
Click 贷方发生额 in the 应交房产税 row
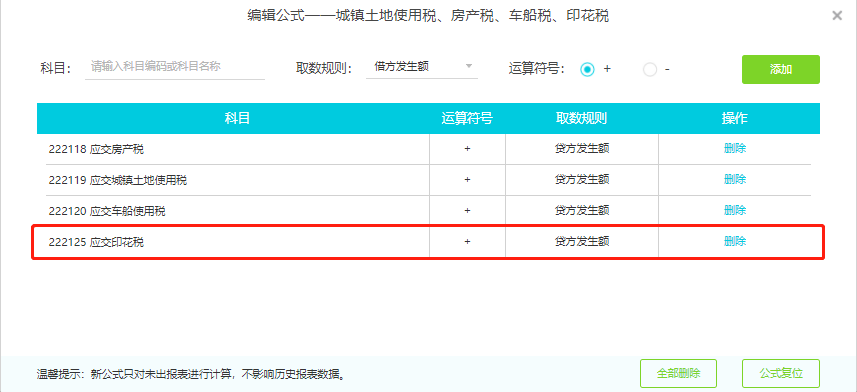pos(582,148)
